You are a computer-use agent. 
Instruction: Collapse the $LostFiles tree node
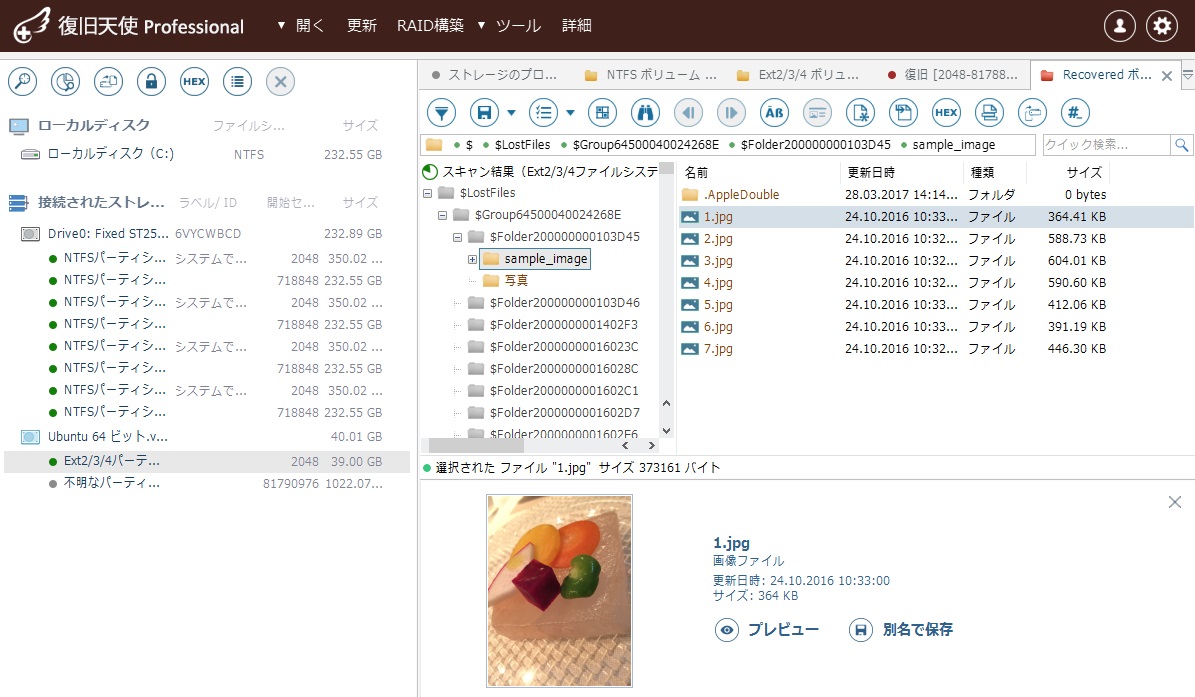click(428, 193)
